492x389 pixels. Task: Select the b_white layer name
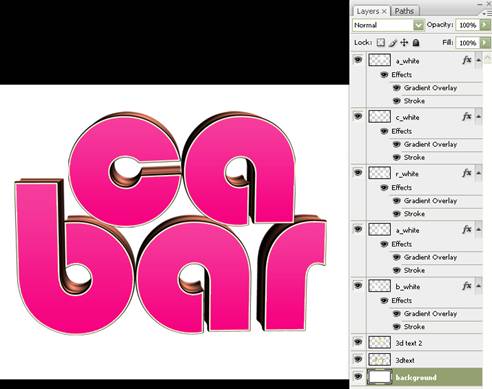(x=407, y=287)
